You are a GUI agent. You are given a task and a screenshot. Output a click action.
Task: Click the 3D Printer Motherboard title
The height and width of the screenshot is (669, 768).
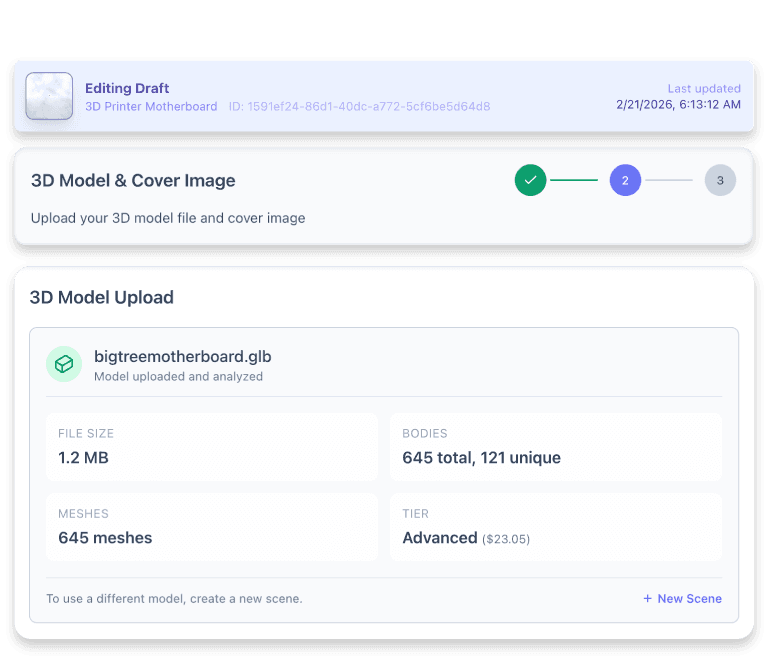151,106
